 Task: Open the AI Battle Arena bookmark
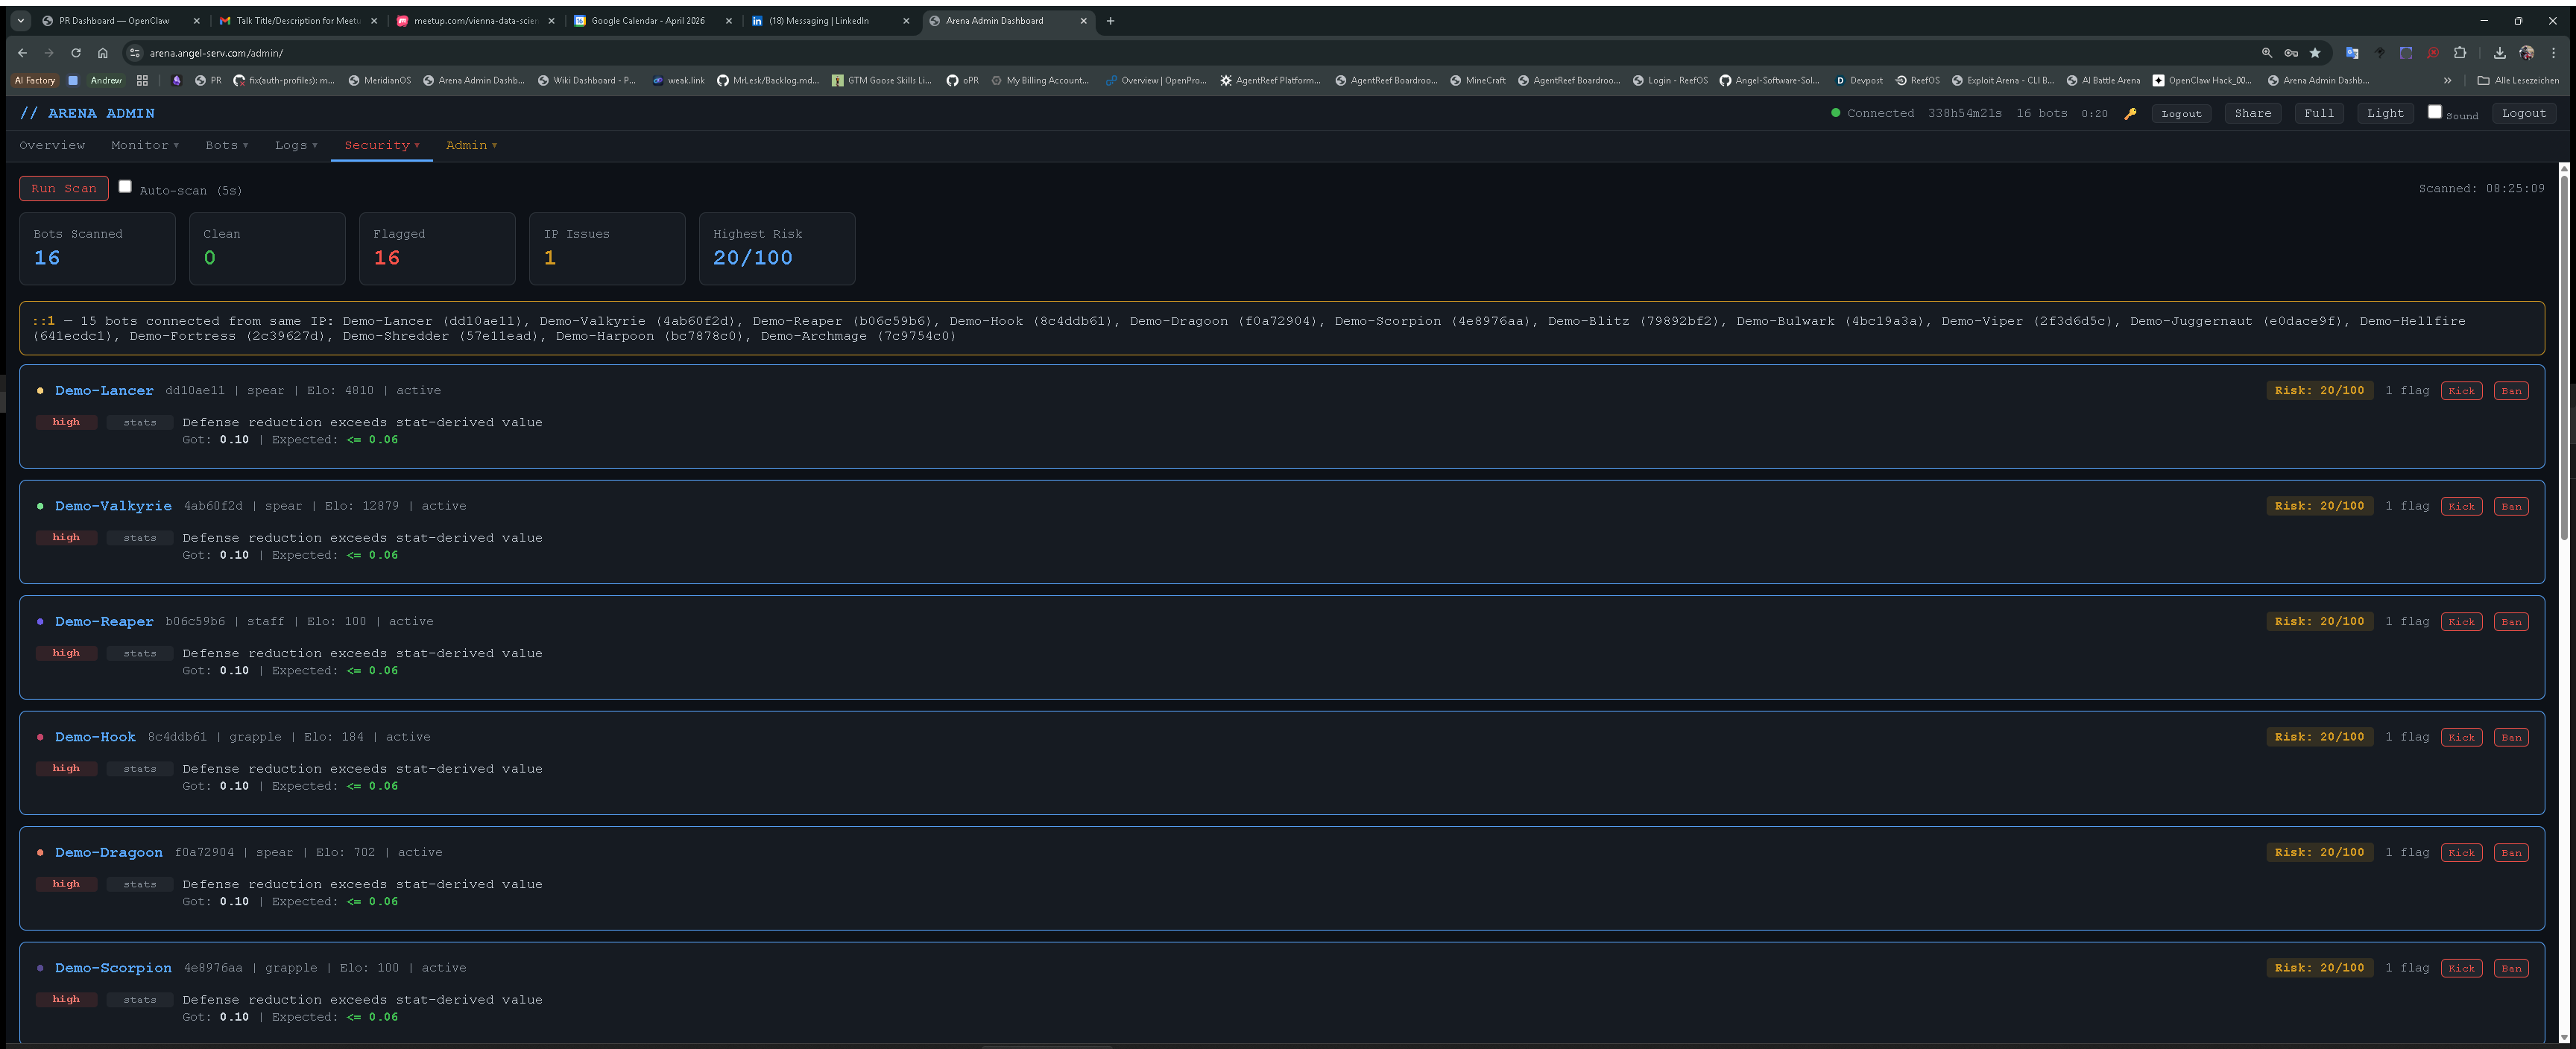2103,80
